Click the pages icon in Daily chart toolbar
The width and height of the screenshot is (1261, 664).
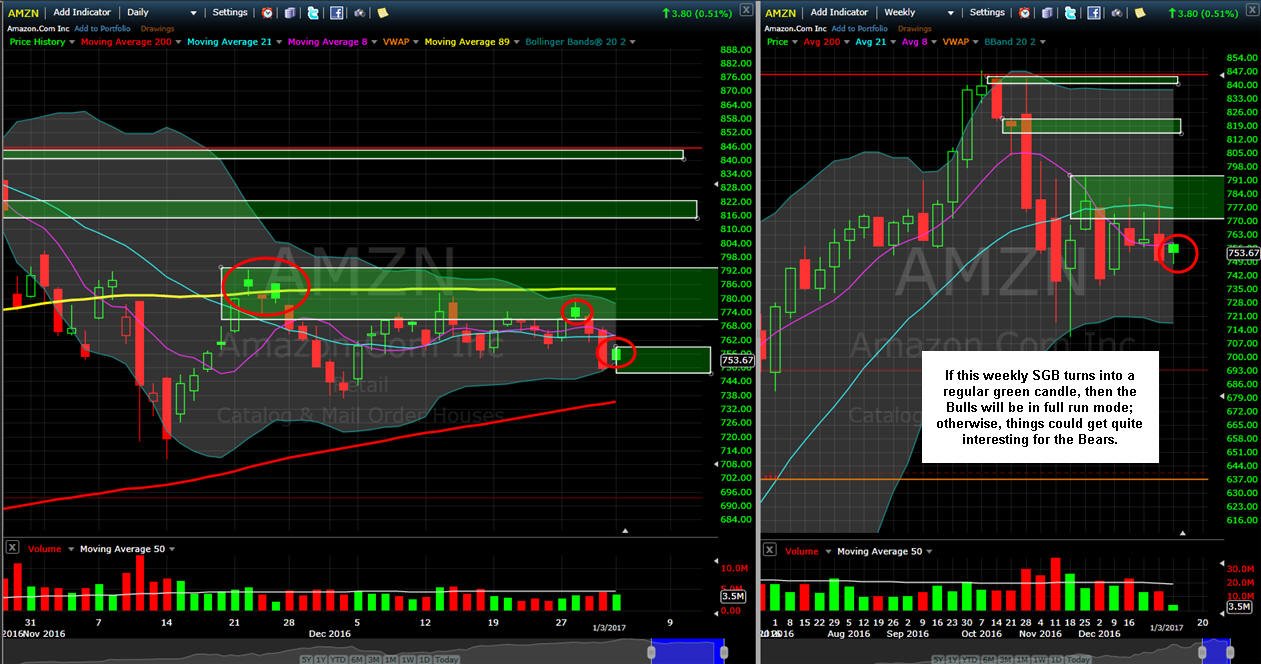point(290,13)
